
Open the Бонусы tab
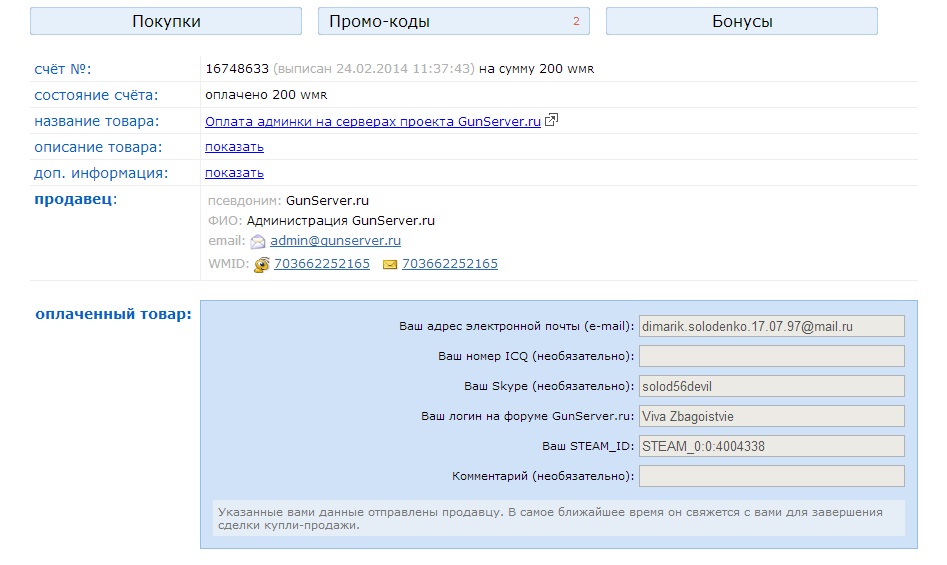[x=741, y=21]
